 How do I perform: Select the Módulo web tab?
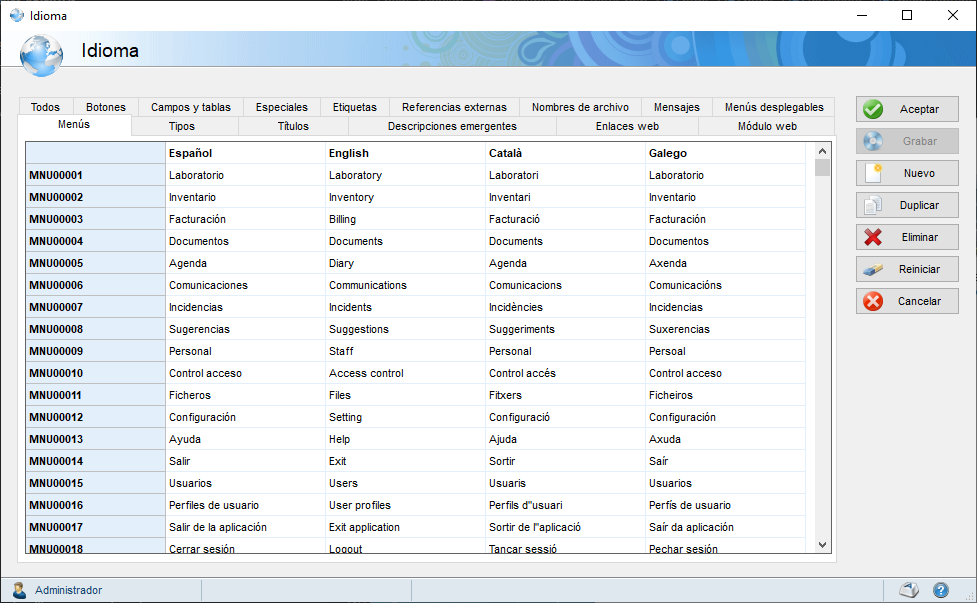click(x=767, y=126)
